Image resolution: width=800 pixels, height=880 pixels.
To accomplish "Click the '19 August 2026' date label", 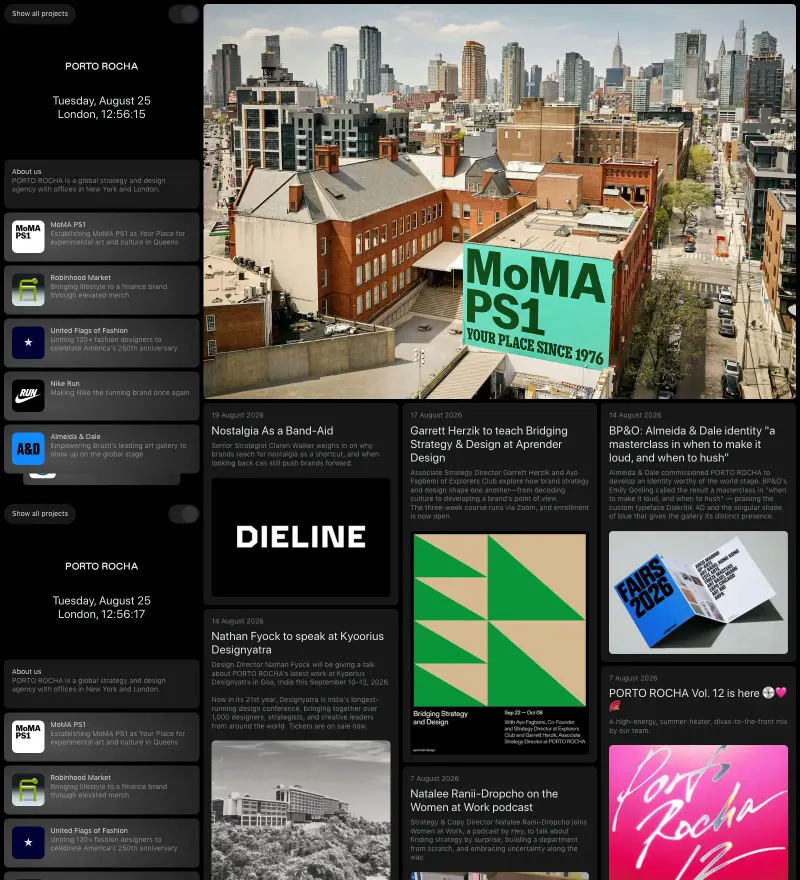I will [x=237, y=415].
